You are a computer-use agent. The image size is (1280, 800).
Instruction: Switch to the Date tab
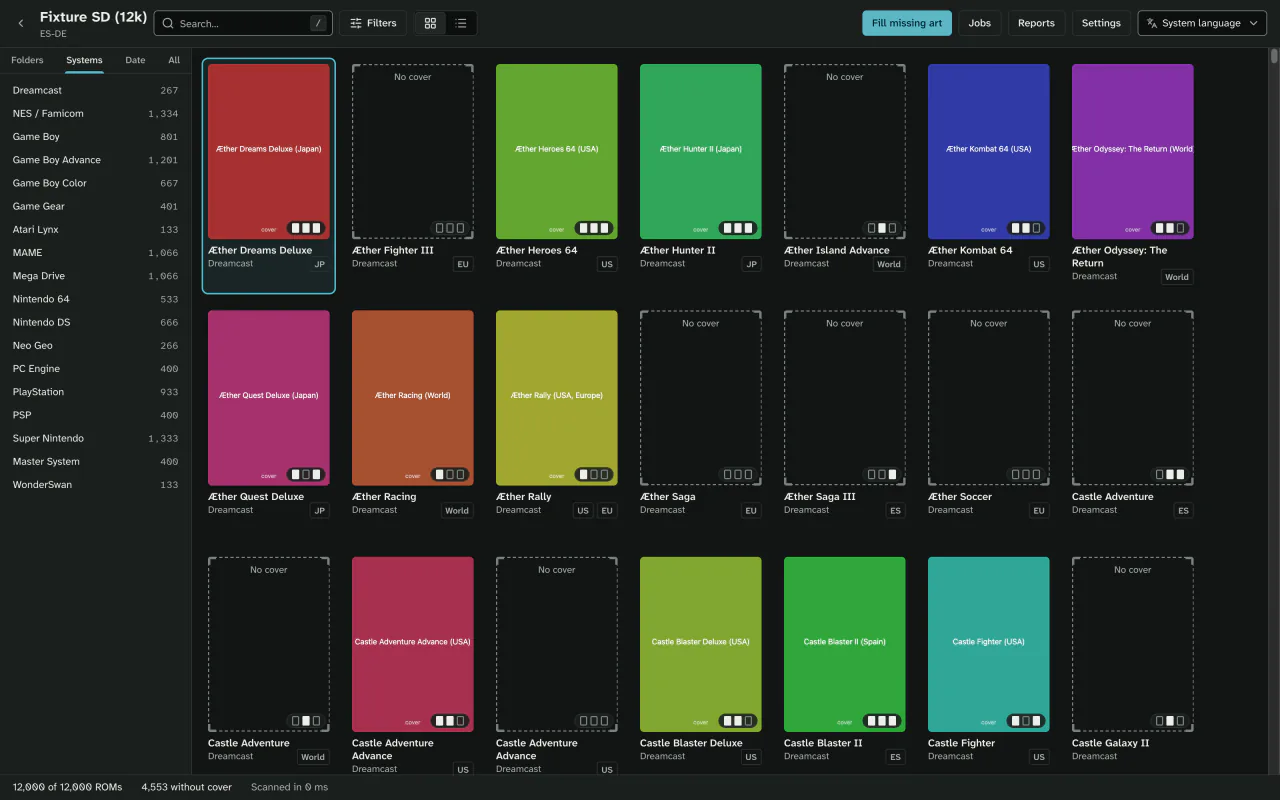pyautogui.click(x=135, y=60)
